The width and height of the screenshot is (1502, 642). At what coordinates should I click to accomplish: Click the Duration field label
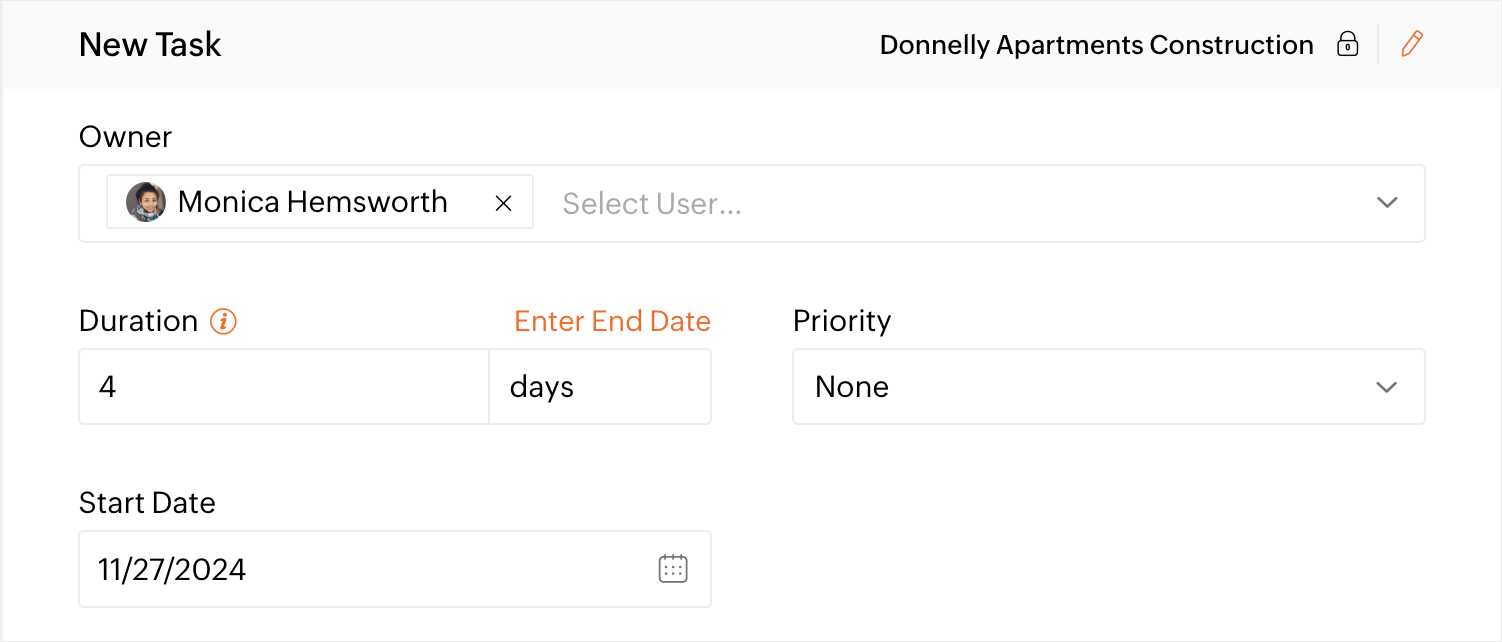coord(138,321)
